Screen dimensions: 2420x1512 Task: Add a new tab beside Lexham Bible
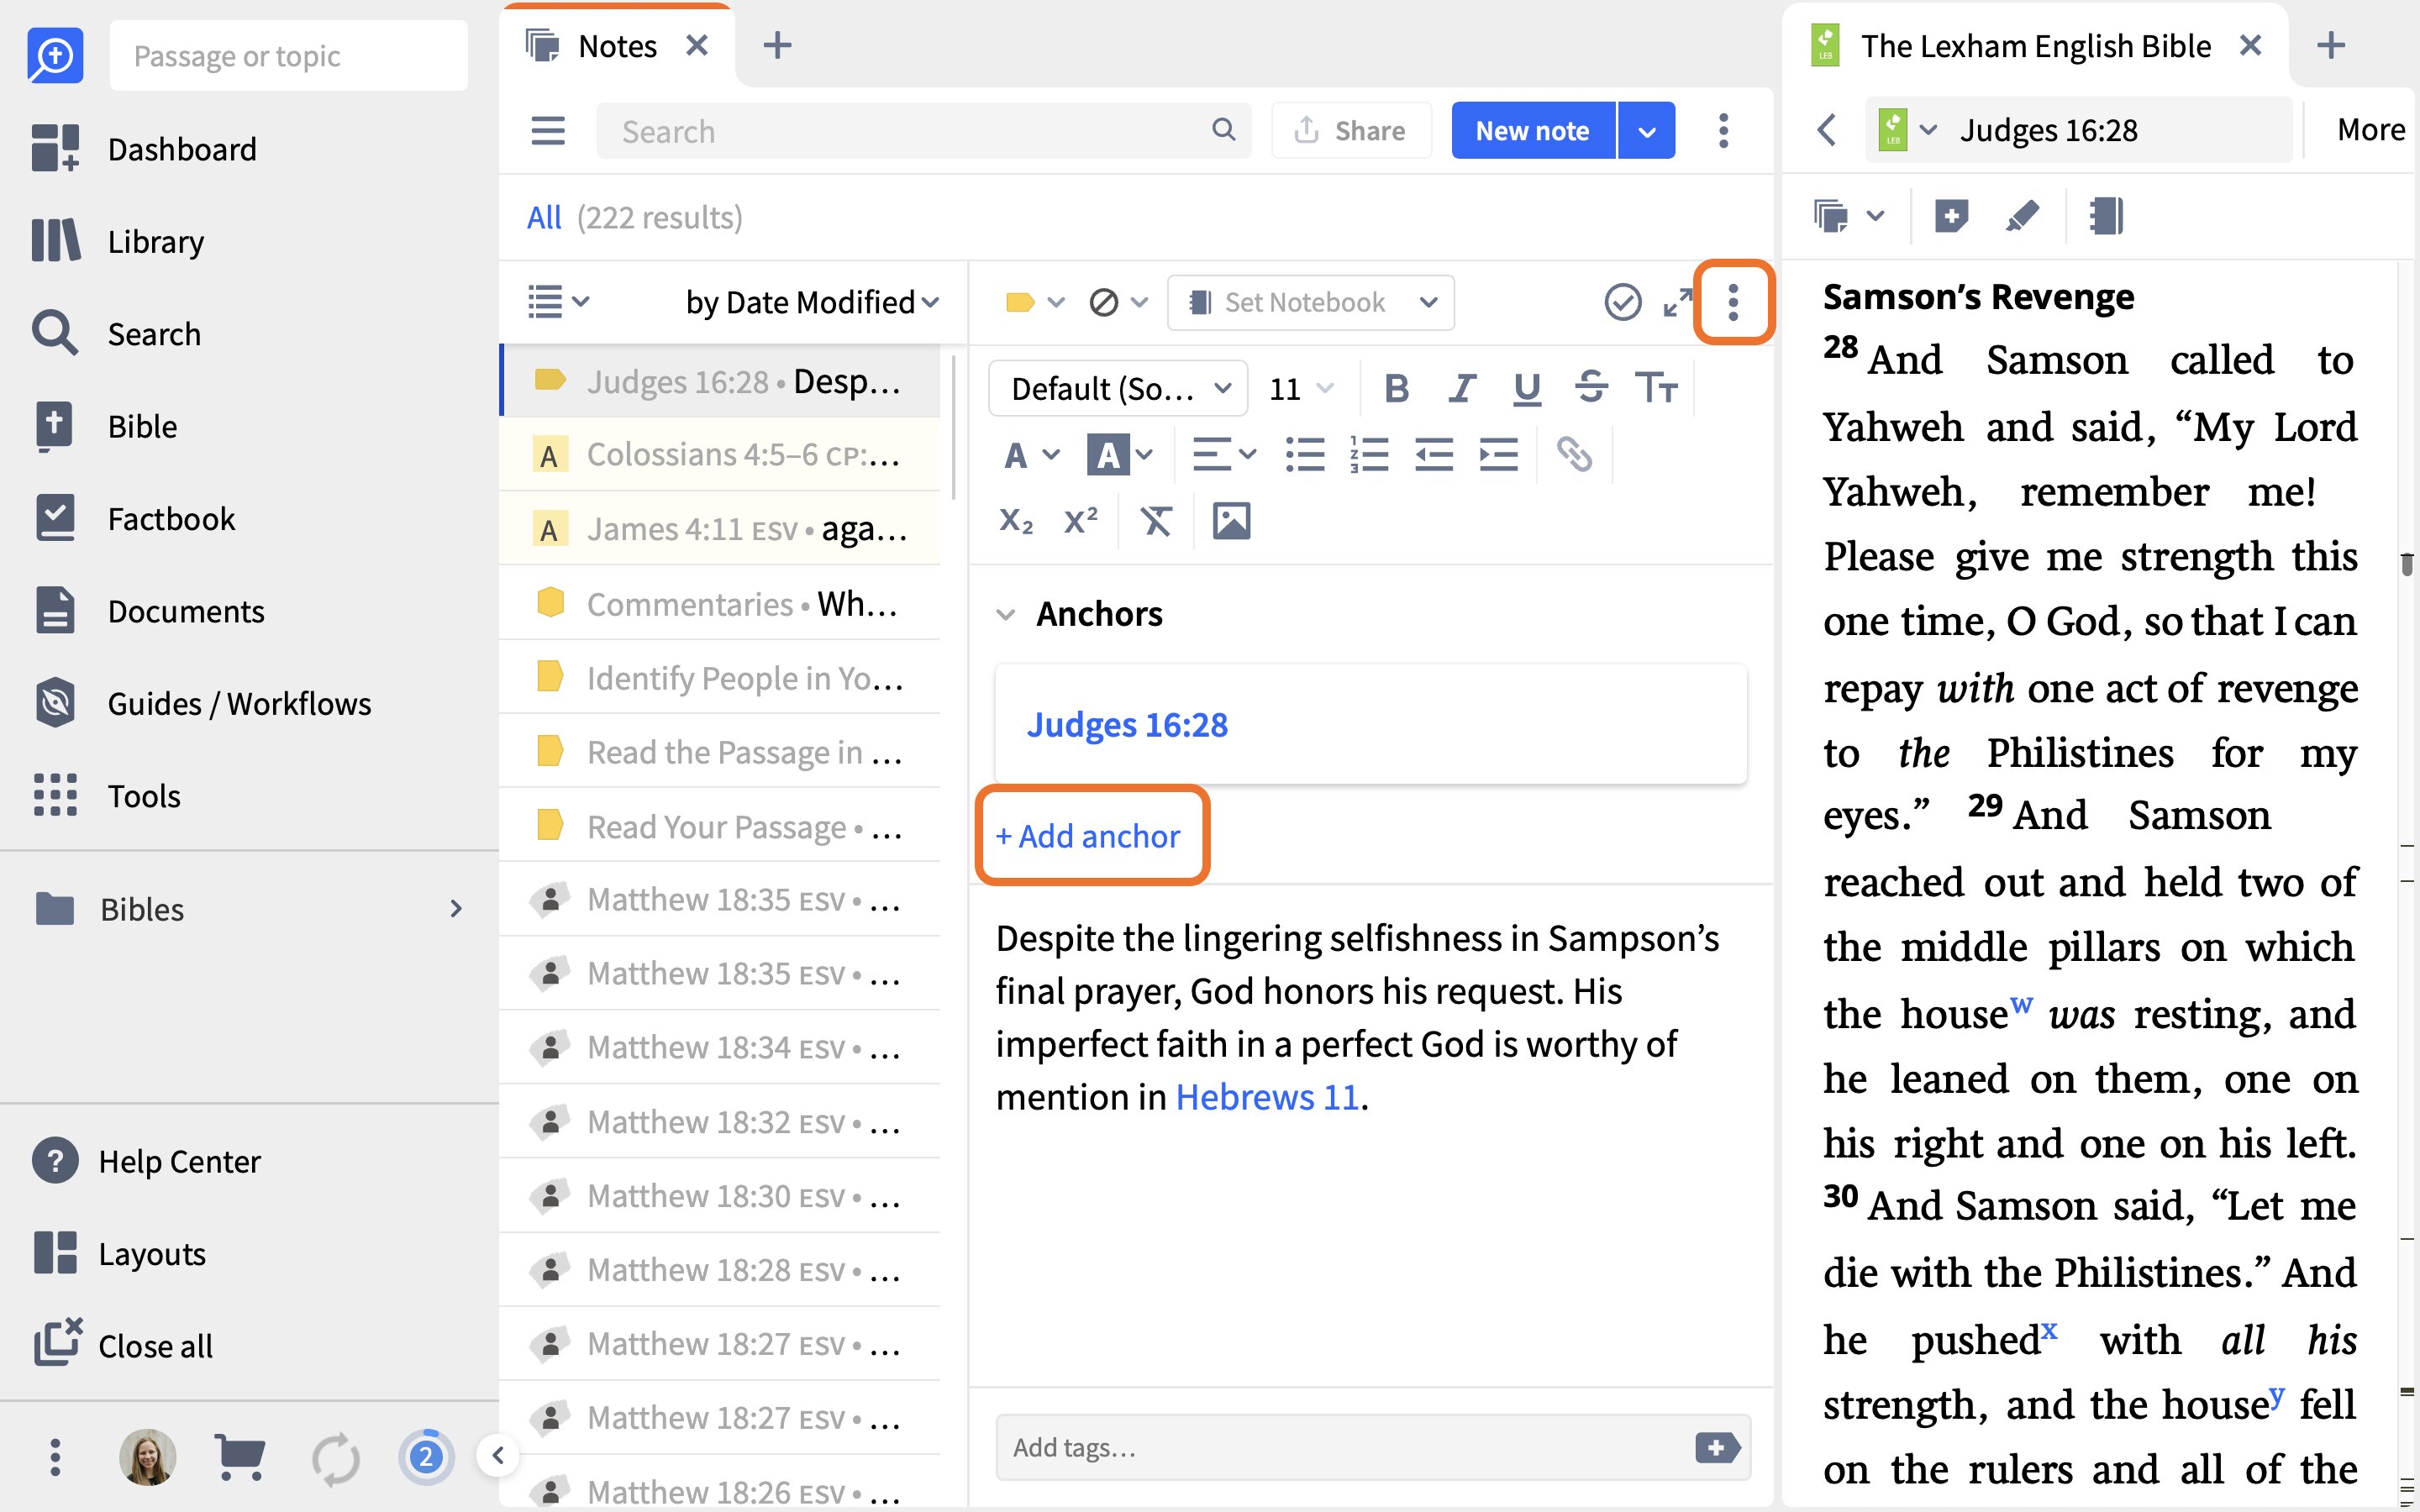point(2330,46)
